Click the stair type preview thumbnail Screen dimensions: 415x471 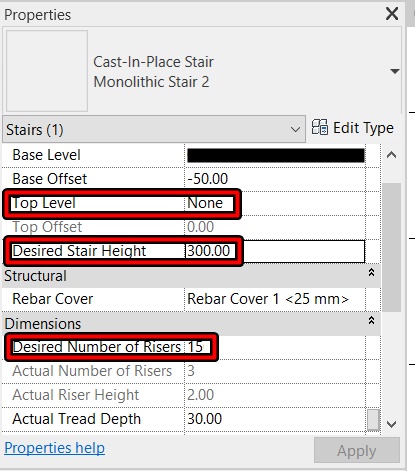pos(47,71)
